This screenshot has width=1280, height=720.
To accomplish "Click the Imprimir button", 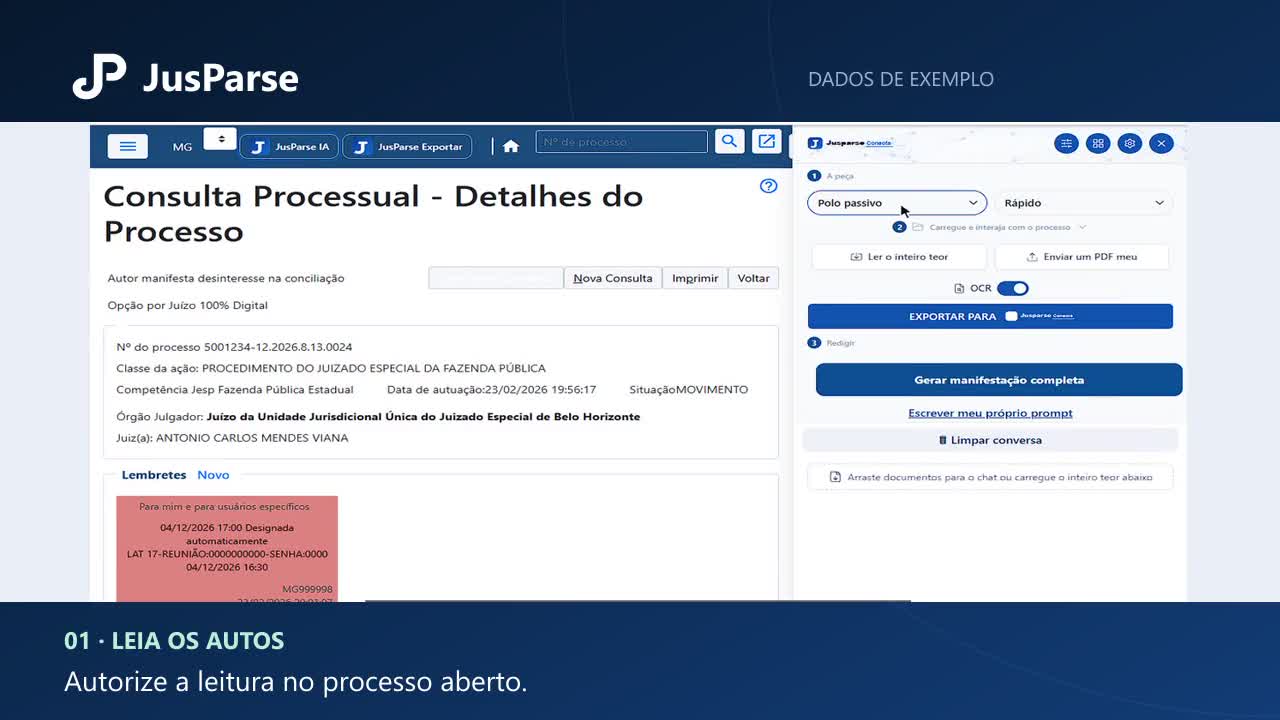I will 695,278.
